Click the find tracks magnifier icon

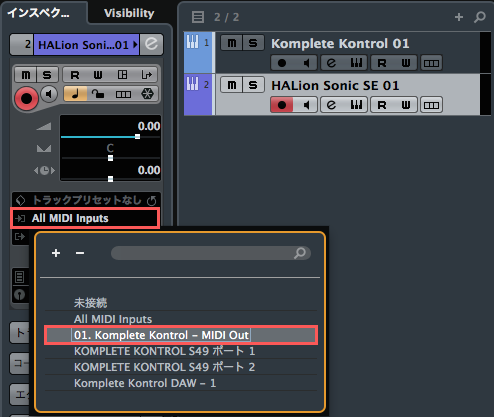click(480, 17)
